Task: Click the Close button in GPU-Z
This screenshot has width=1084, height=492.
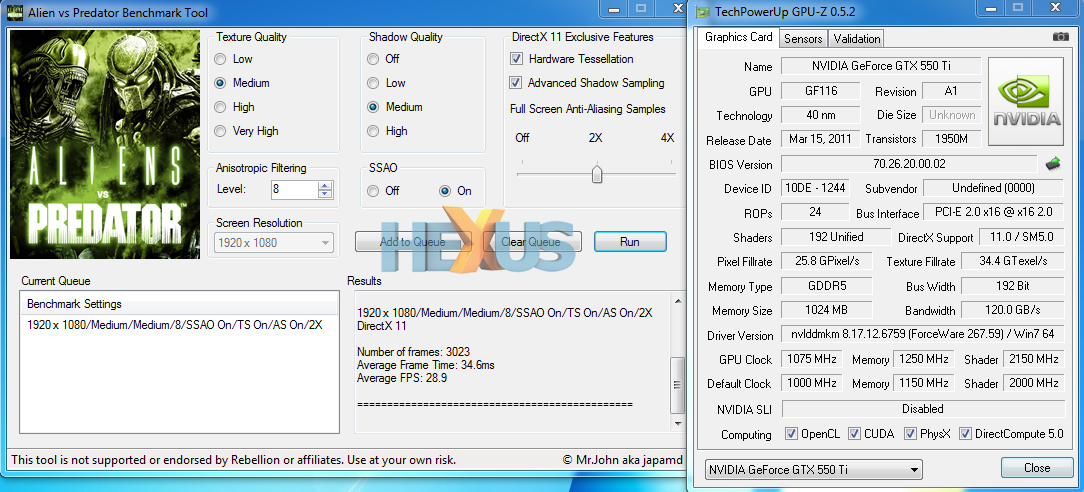Action: [x=1037, y=468]
